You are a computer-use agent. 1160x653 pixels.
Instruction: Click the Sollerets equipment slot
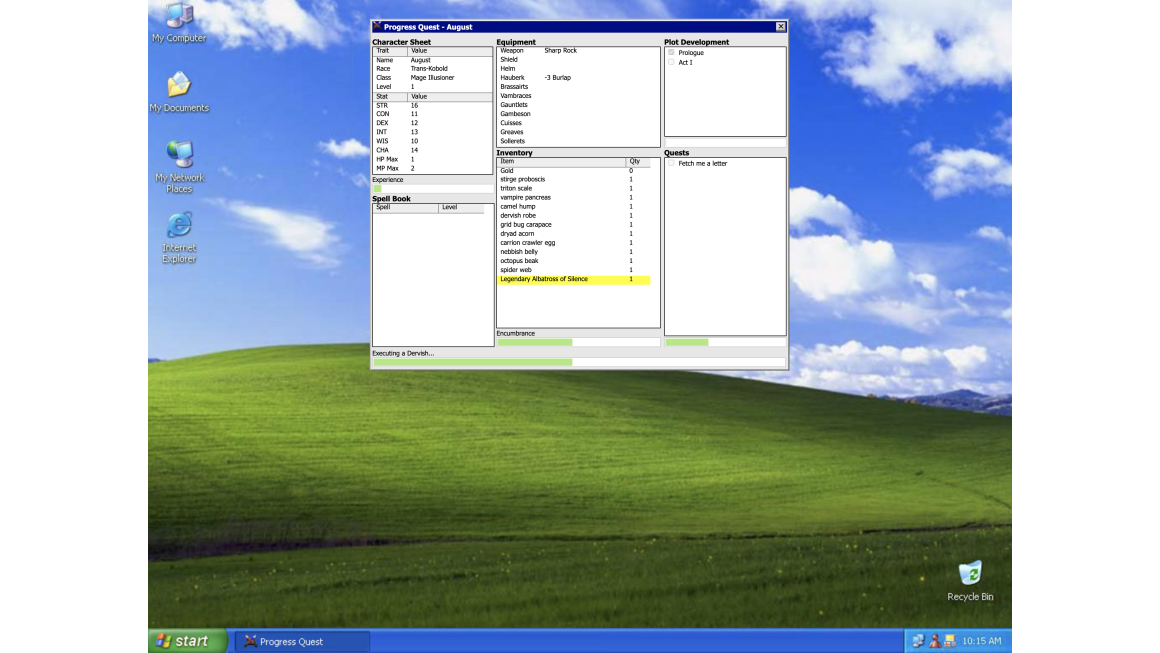[x=578, y=141]
